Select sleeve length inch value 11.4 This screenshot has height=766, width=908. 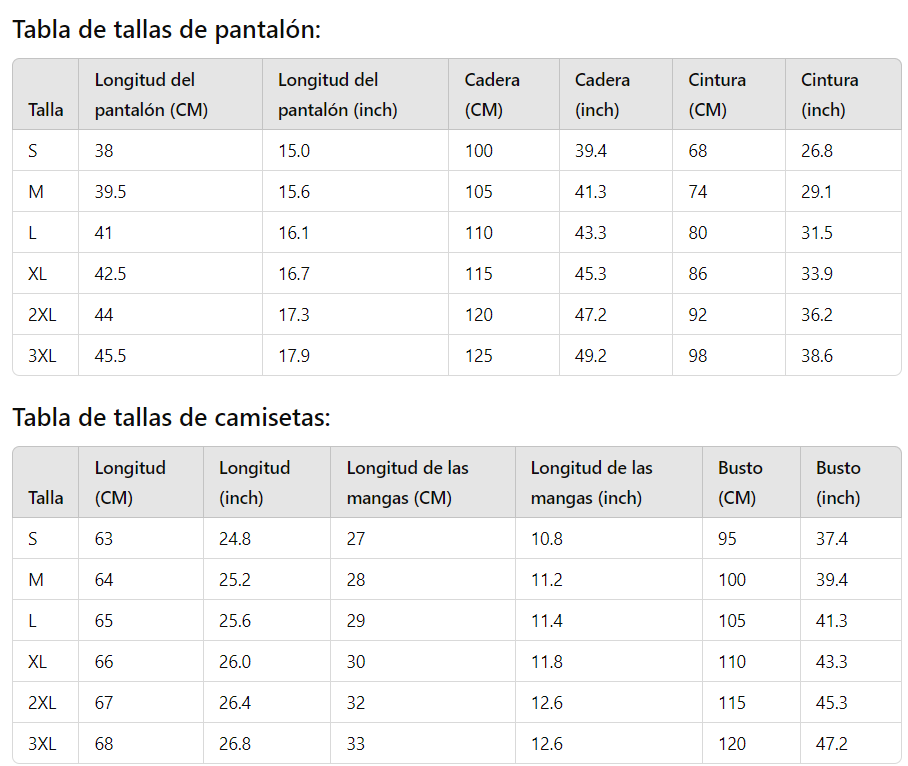point(547,621)
